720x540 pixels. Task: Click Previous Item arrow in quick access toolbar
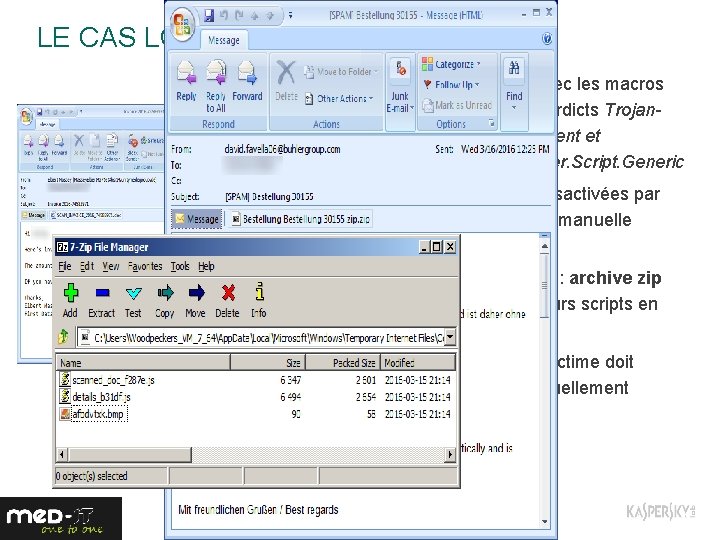pyautogui.click(x=254, y=16)
